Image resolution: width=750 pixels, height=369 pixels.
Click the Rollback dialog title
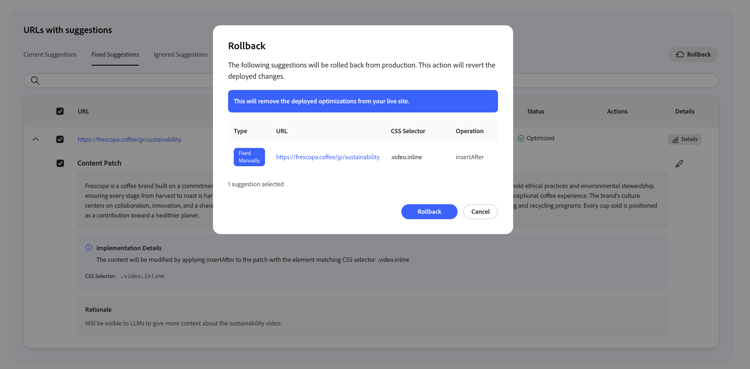tap(246, 46)
